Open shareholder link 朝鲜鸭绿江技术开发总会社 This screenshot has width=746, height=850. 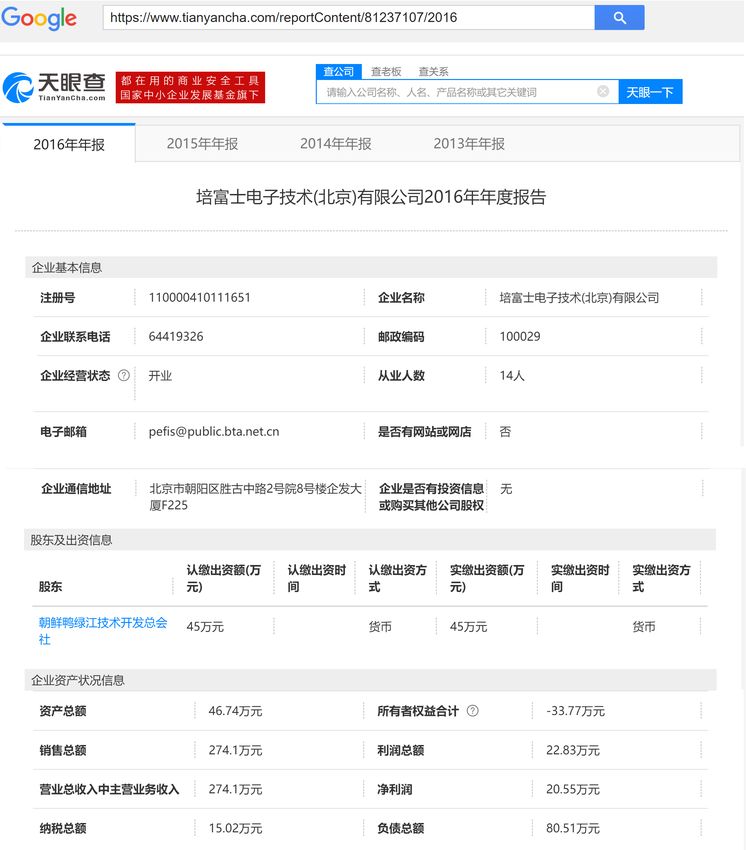pos(102,630)
